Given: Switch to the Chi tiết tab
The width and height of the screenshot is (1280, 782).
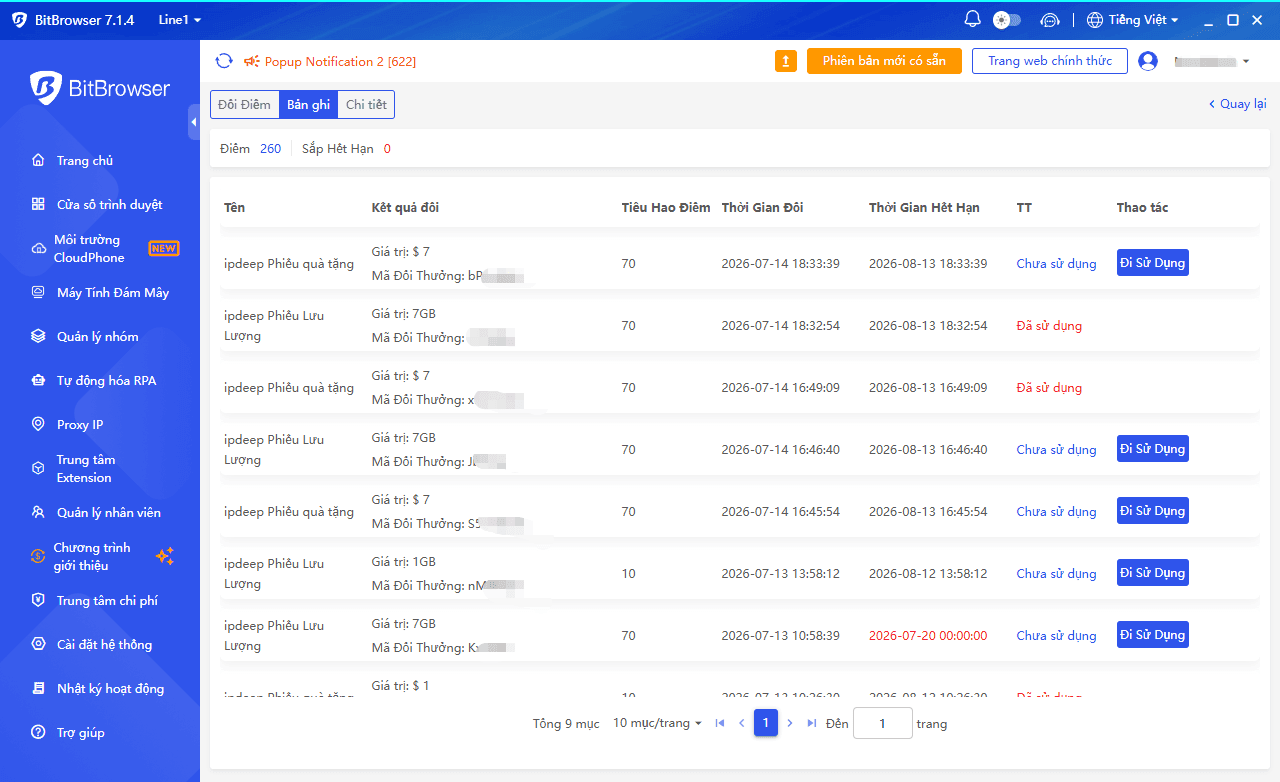Looking at the screenshot, I should tap(366, 105).
